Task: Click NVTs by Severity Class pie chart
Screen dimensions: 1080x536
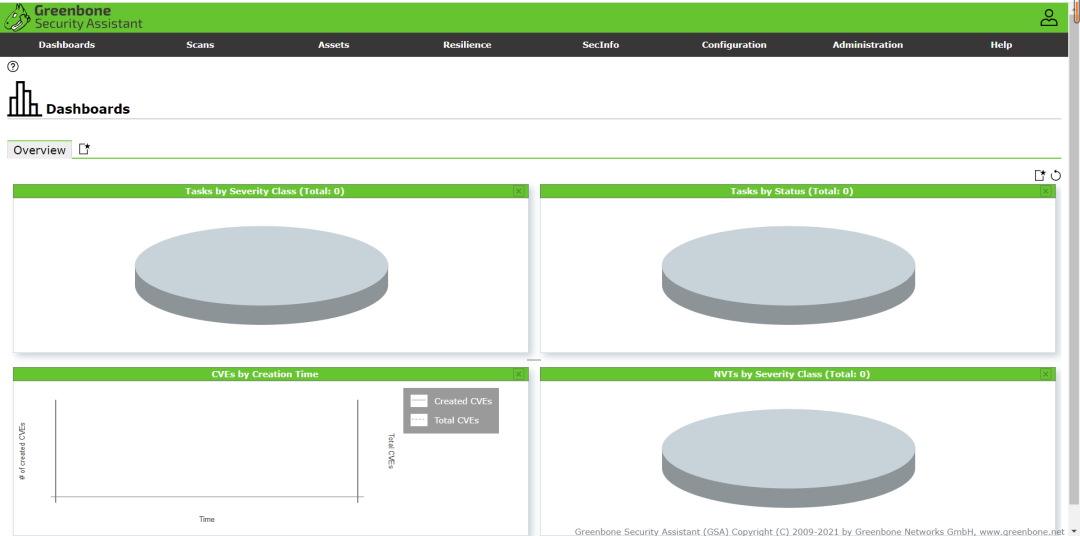Action: (x=789, y=457)
